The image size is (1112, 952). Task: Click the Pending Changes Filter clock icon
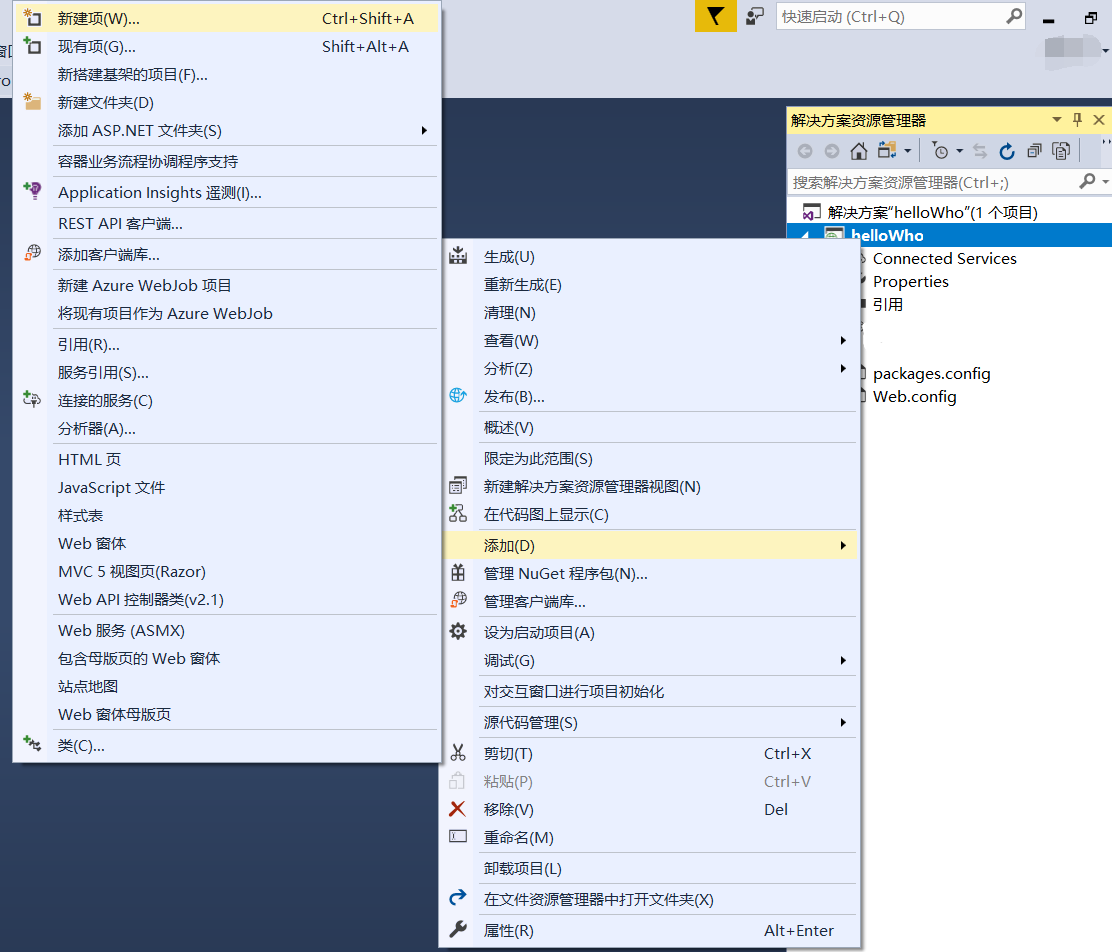click(x=940, y=151)
